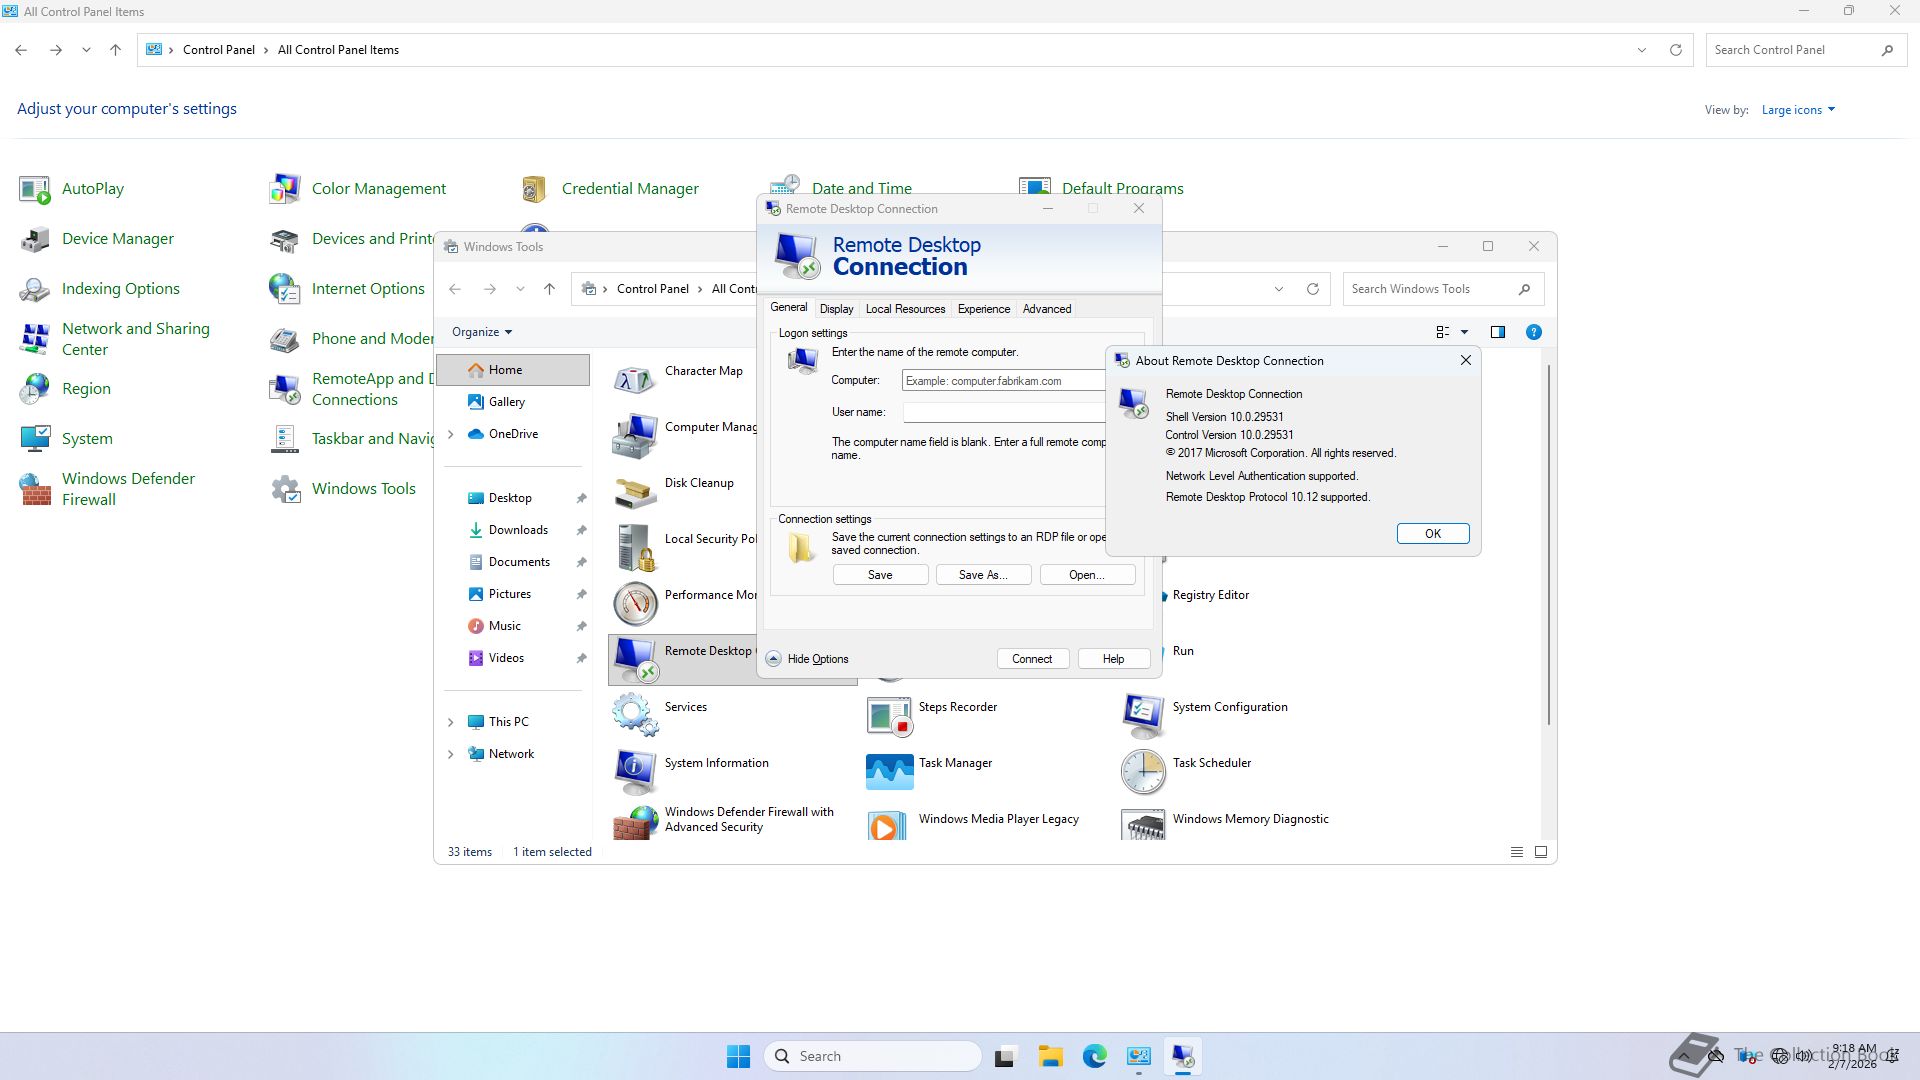This screenshot has width=1920, height=1080.
Task: Launch Steps Recorder icon
Action: point(889,714)
